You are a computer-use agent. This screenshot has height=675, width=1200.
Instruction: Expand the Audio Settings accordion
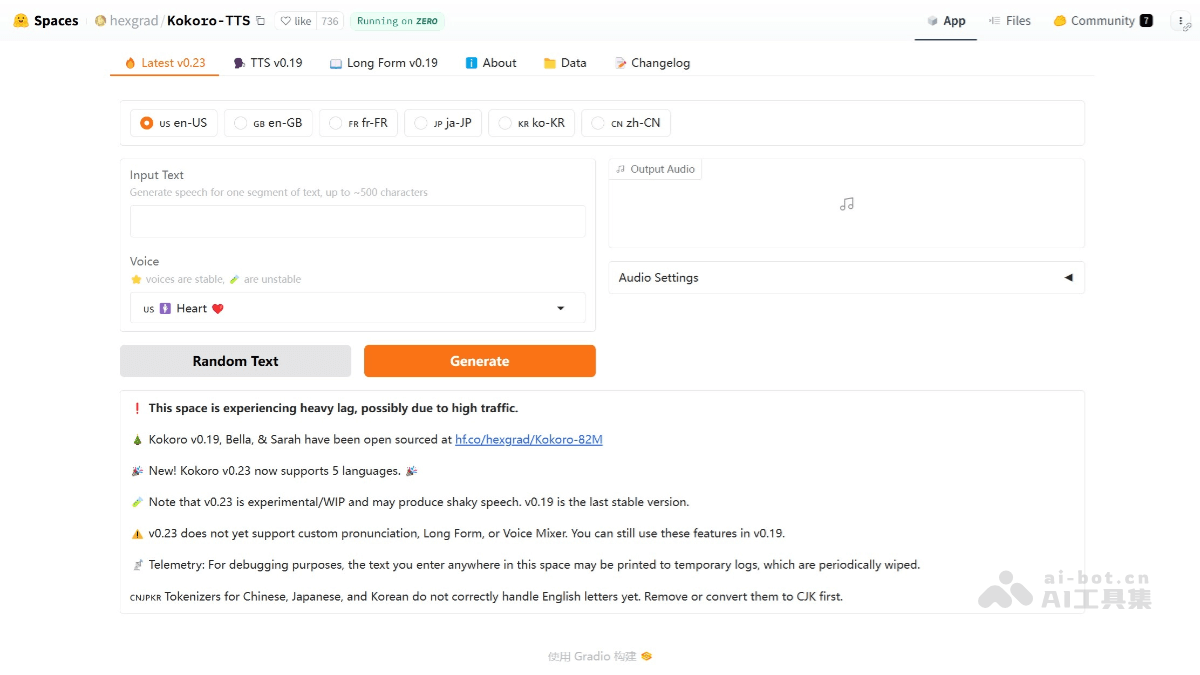845,278
